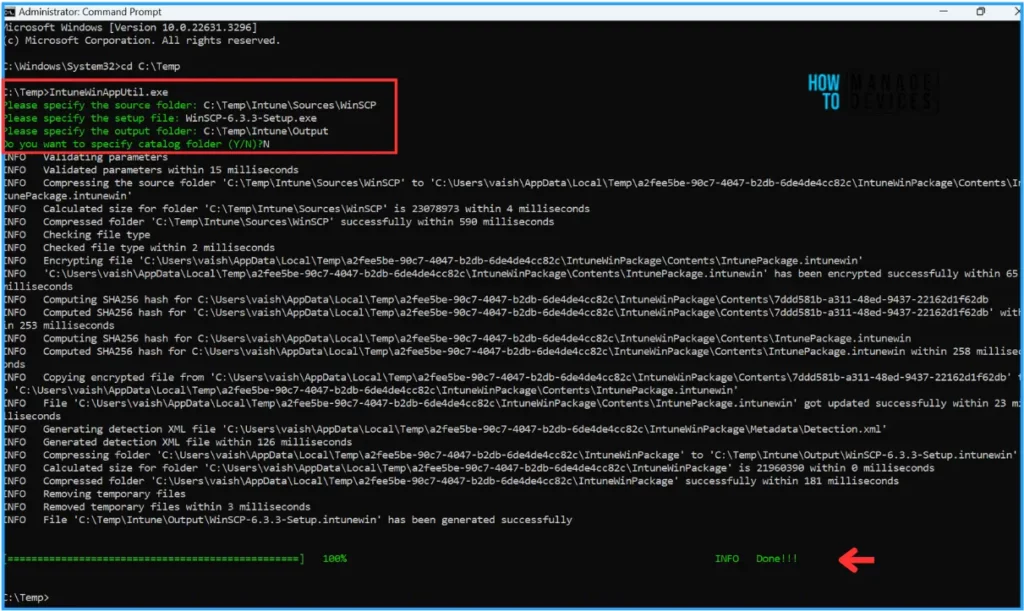Click the 'Microsoft Windows [Version 10.0.22631.3296]' line
Viewport: 1024px width, 611px height.
131,27
